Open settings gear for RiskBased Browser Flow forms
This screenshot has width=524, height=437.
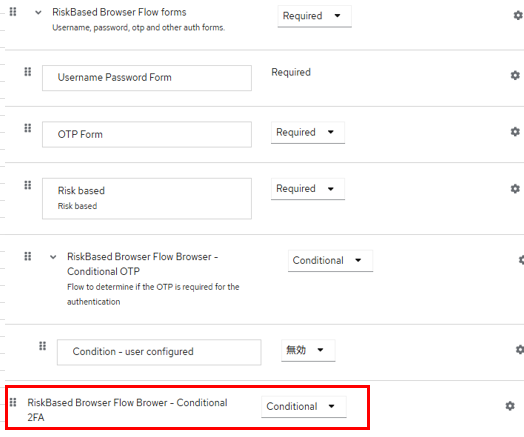(518, 15)
